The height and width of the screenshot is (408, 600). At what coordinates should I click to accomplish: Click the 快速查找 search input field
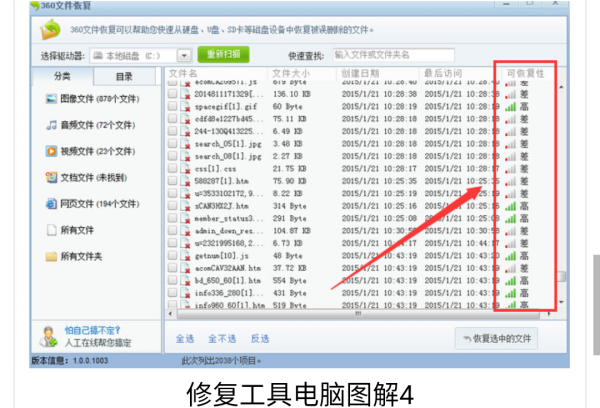[x=394, y=55]
